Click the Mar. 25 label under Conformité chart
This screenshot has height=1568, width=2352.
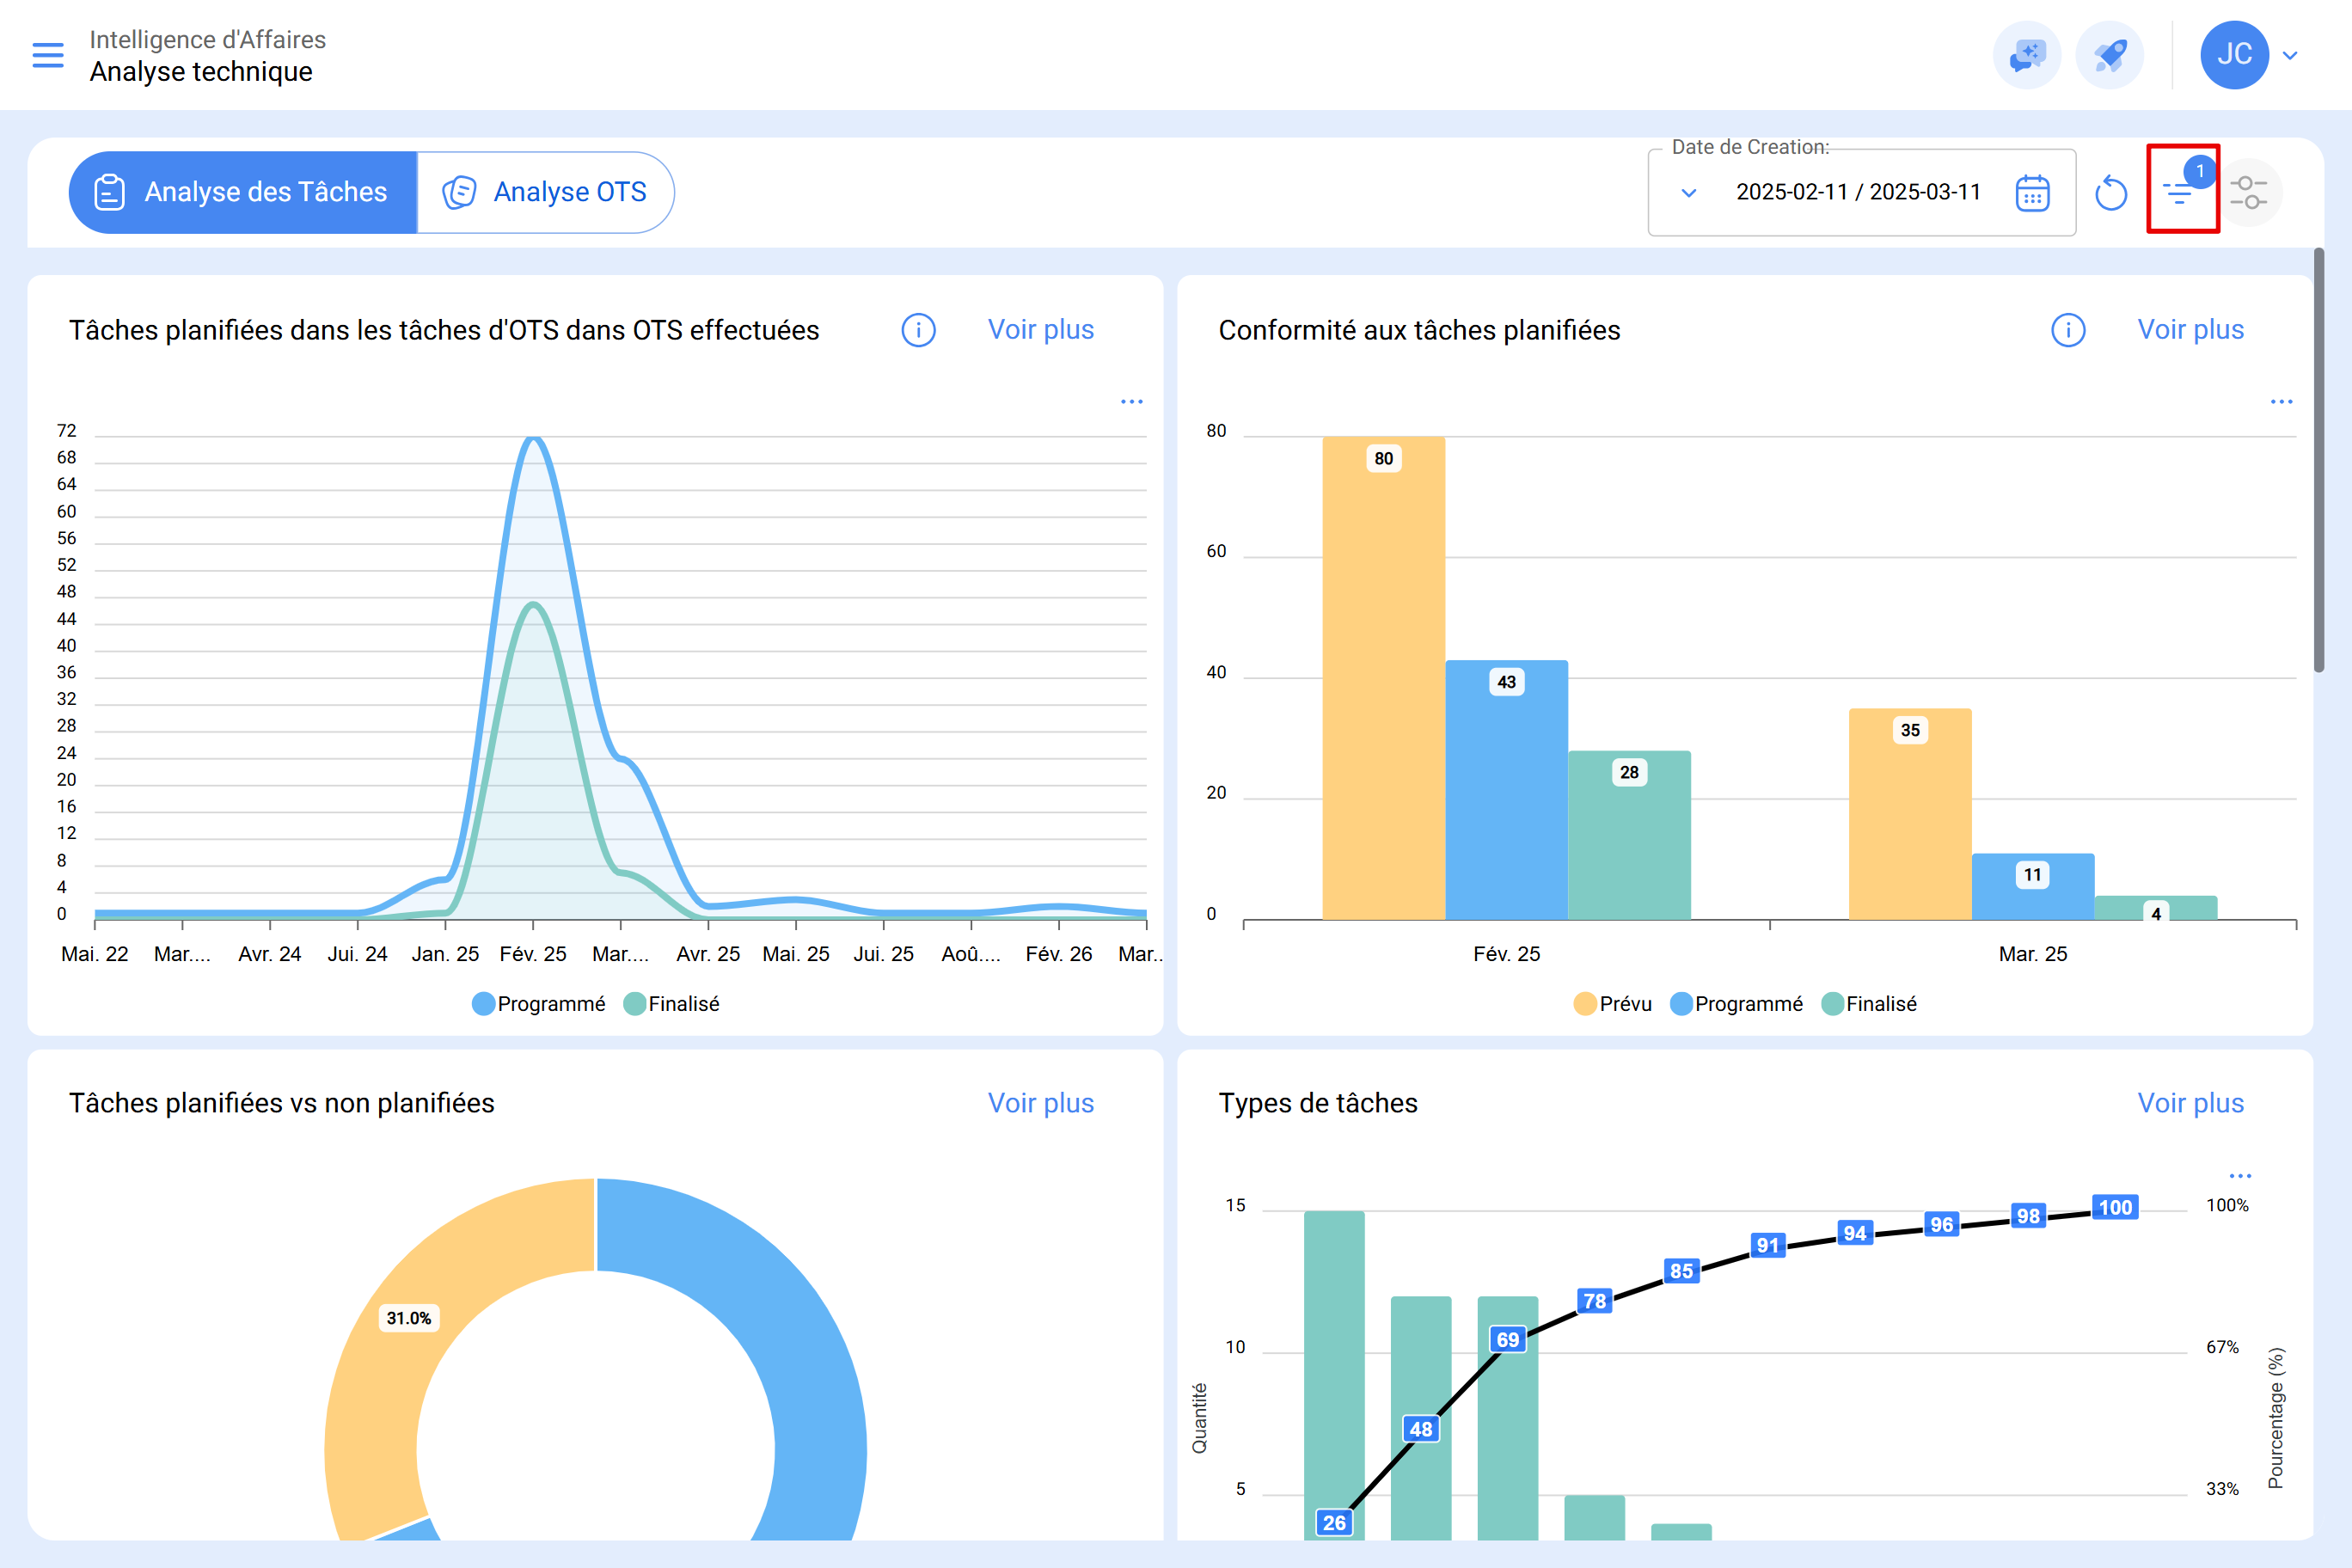point(2033,954)
